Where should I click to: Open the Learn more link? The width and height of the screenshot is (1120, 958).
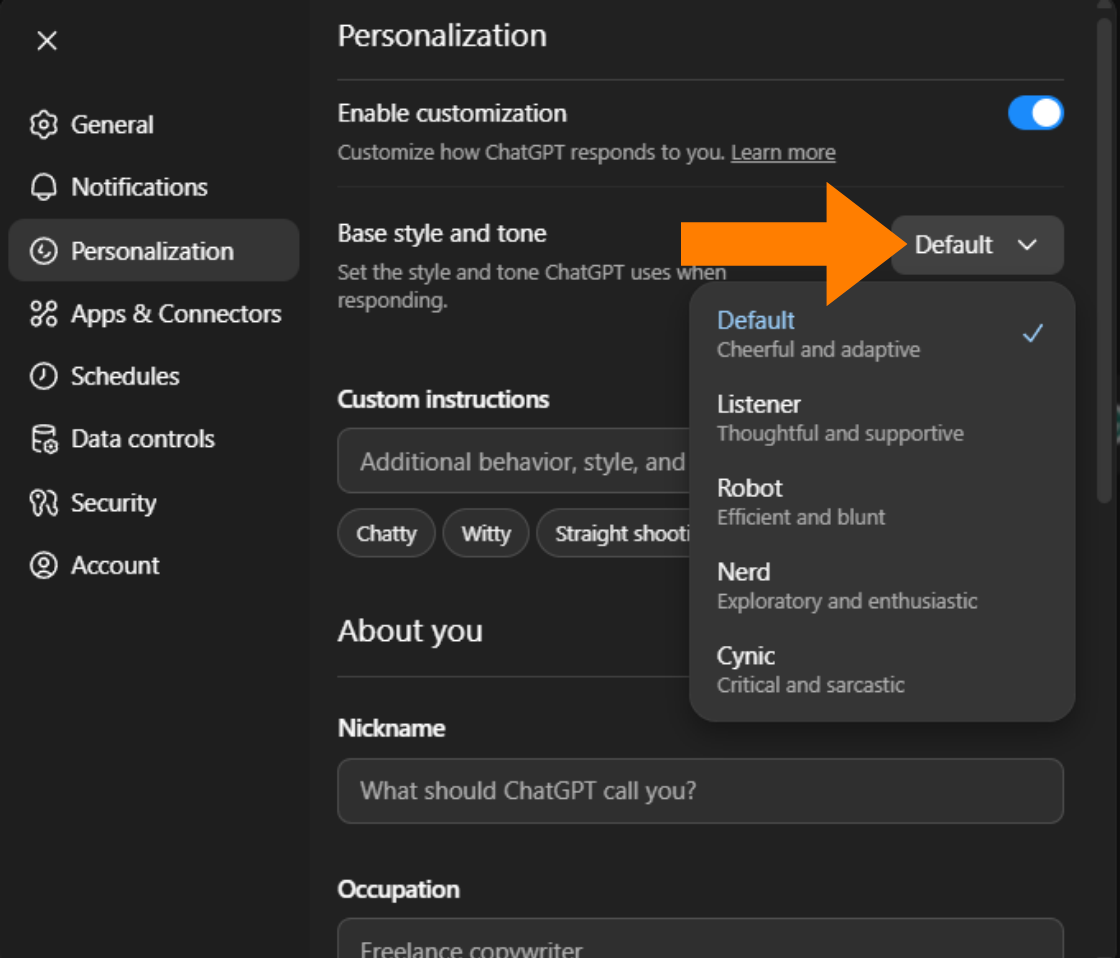click(783, 152)
